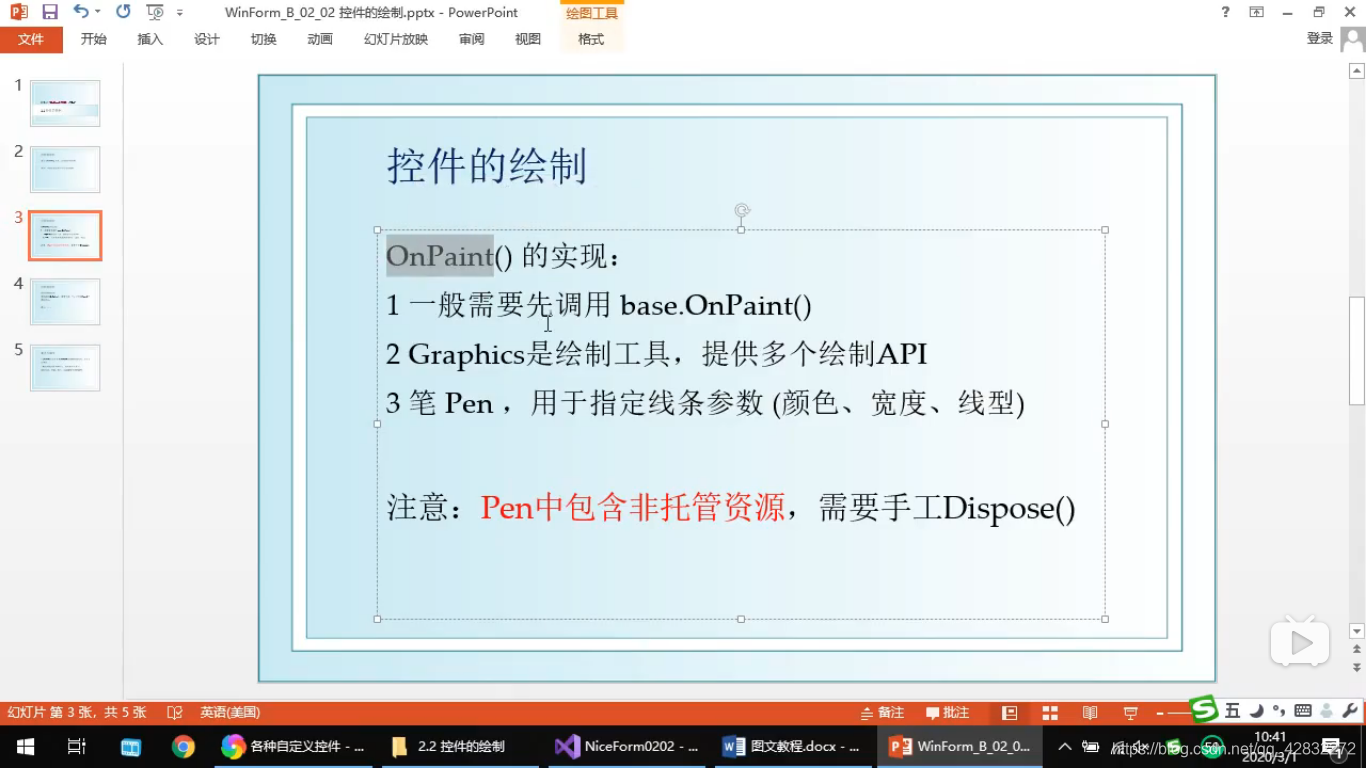Click the vertical scrollbar thumb
Image resolution: width=1366 pixels, height=768 pixels.
[x=1357, y=350]
